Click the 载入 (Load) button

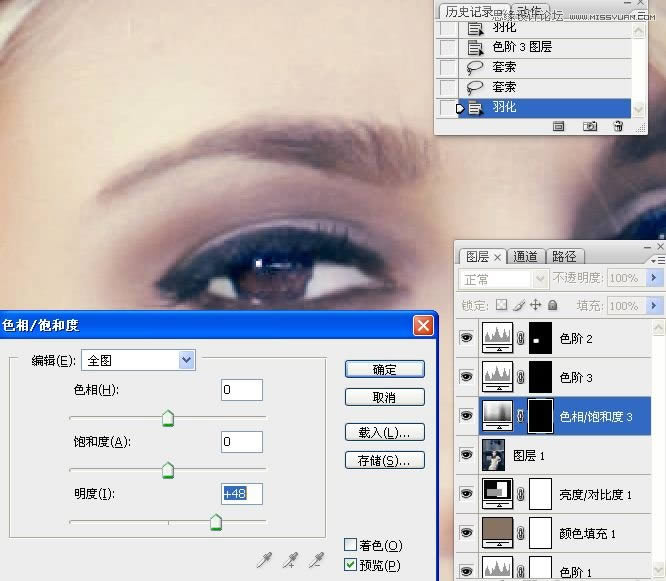click(385, 433)
